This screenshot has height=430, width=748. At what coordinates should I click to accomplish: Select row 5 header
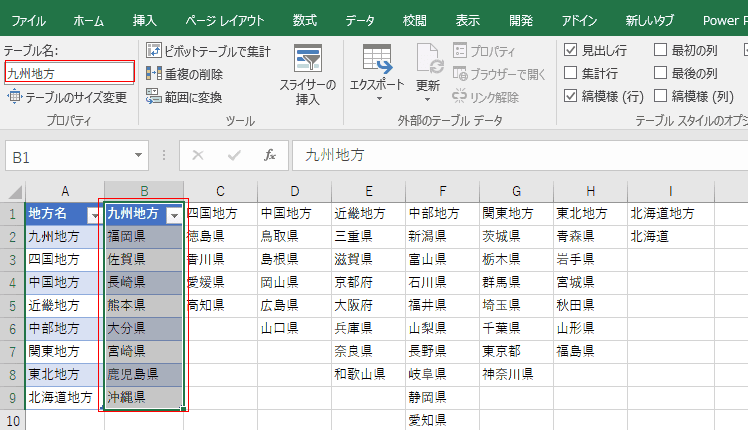pos(12,305)
